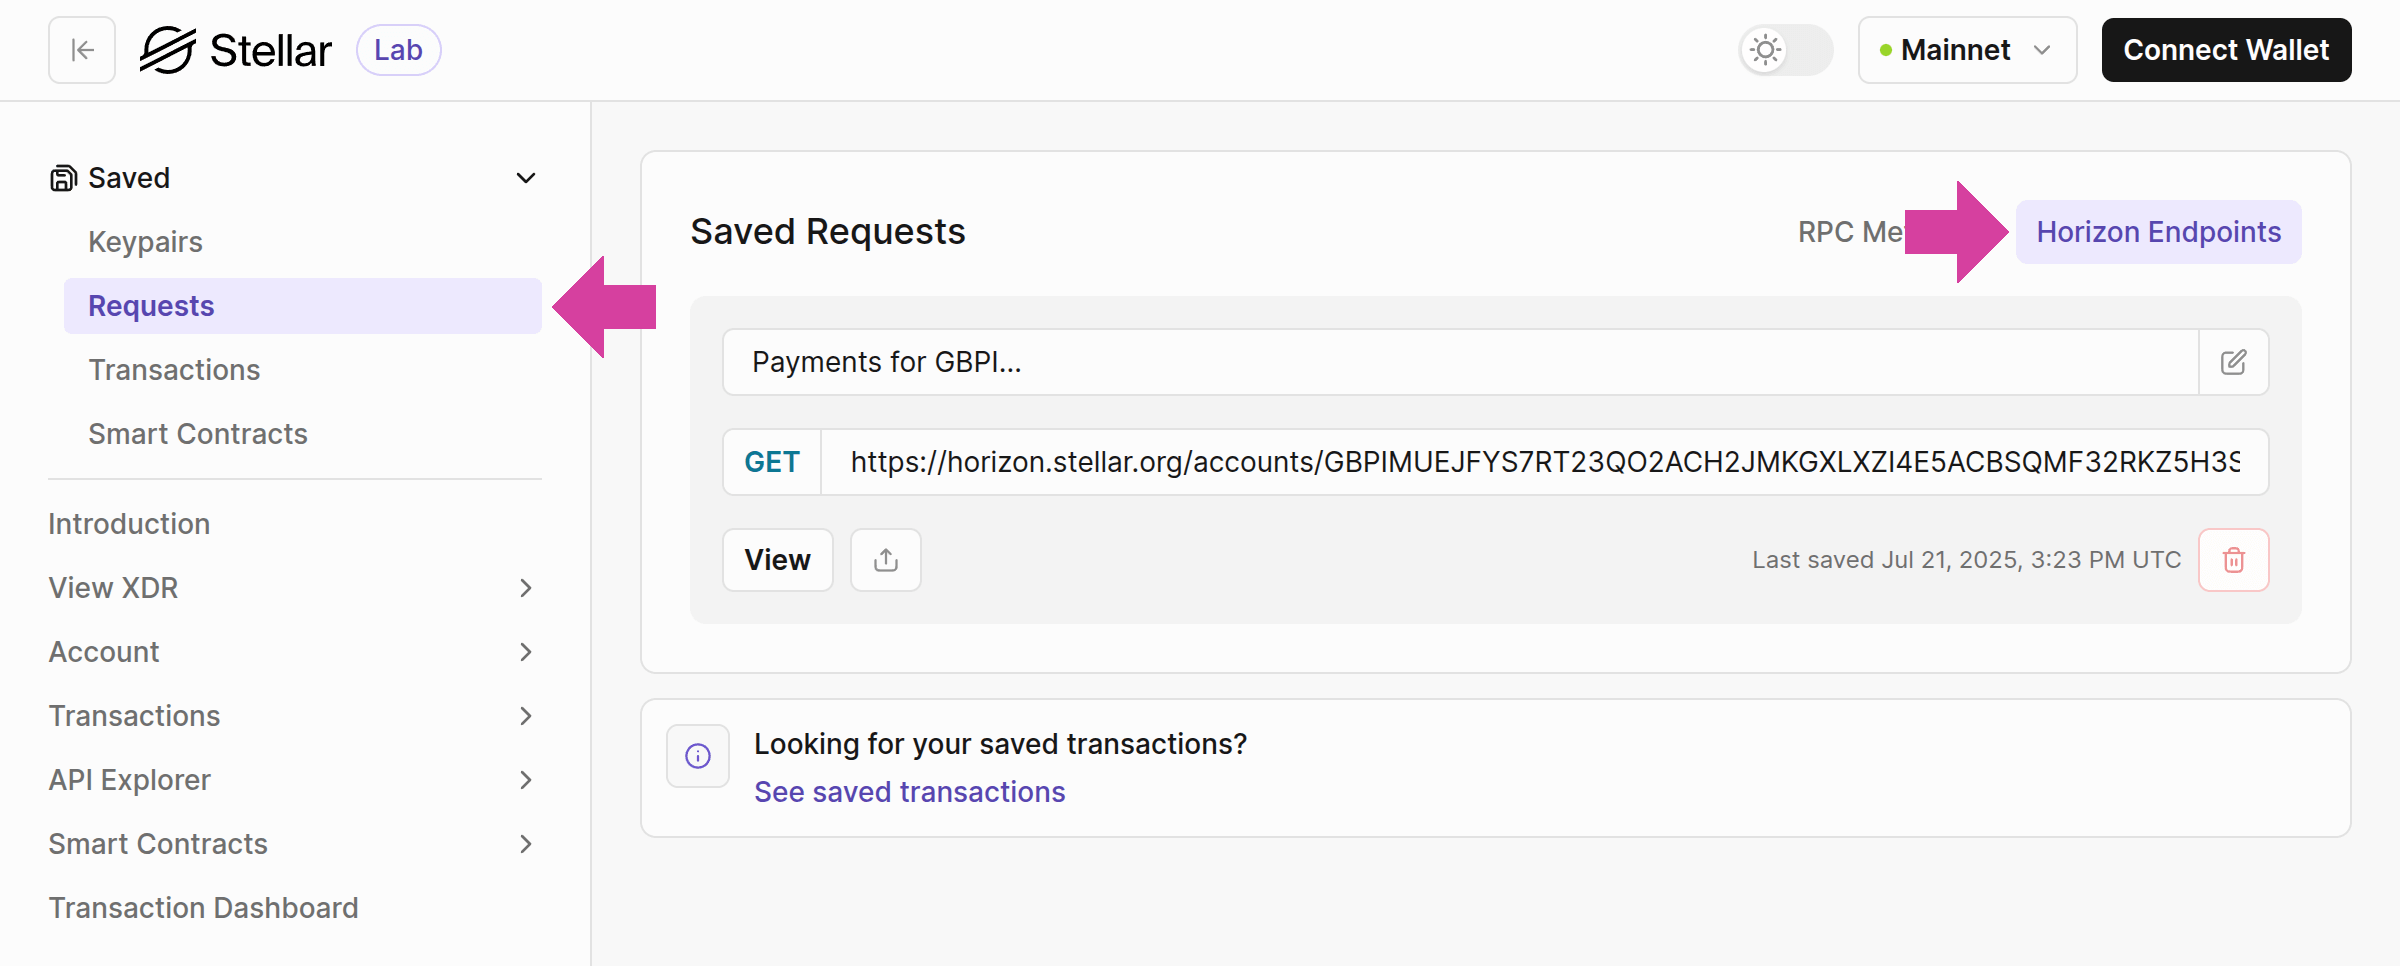This screenshot has width=2400, height=966.
Task: Expand the API Explorer section
Action: [x=525, y=780]
